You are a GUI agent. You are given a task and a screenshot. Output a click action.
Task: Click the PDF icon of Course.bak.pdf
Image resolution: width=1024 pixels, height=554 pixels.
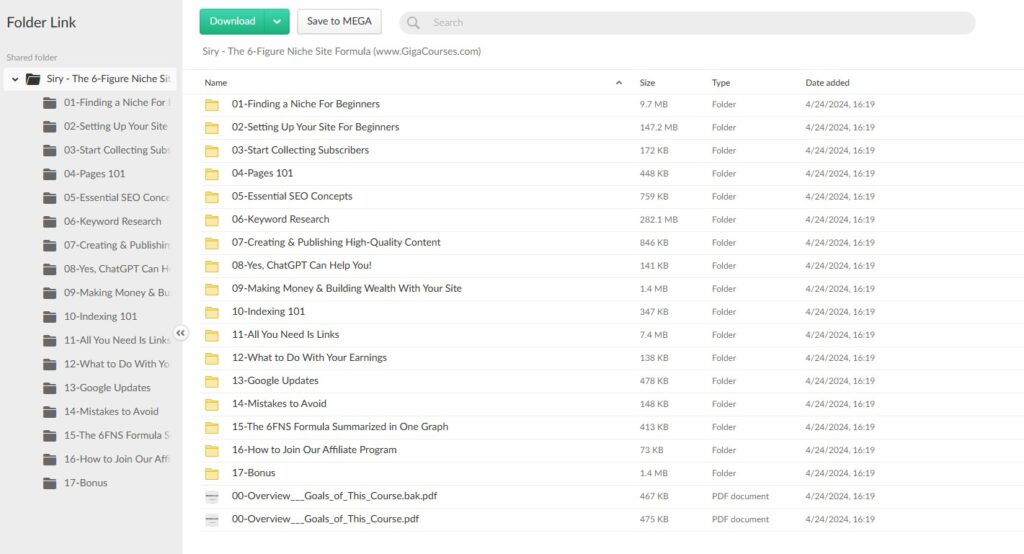(x=212, y=497)
